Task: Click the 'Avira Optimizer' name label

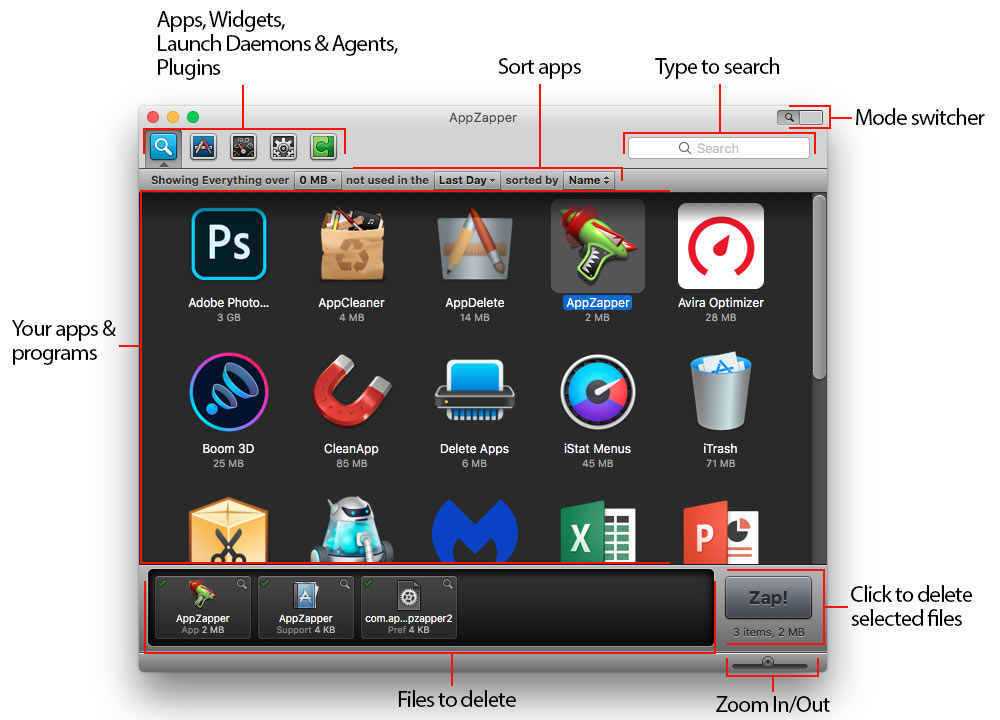Action: point(721,303)
